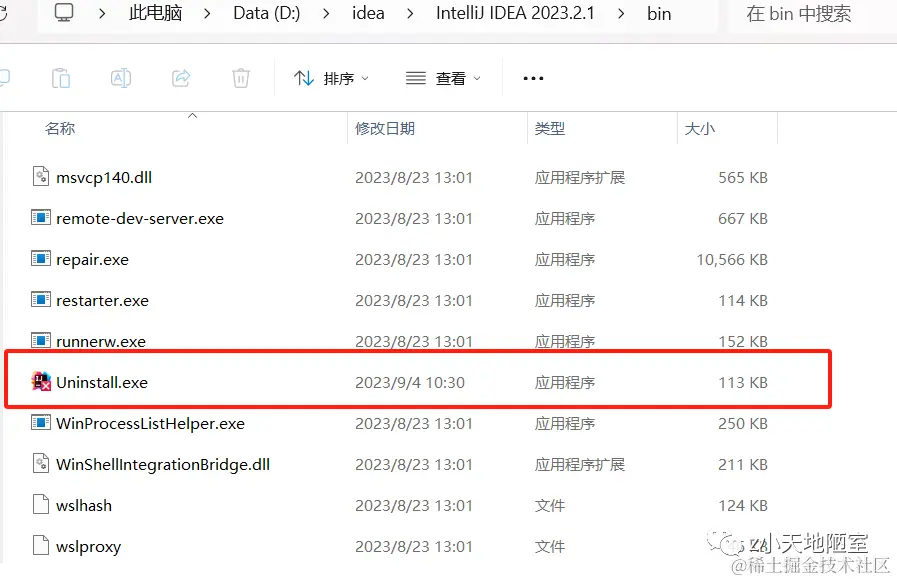Select file name restarter.exe
This screenshot has width=897, height=582.
click(x=102, y=300)
